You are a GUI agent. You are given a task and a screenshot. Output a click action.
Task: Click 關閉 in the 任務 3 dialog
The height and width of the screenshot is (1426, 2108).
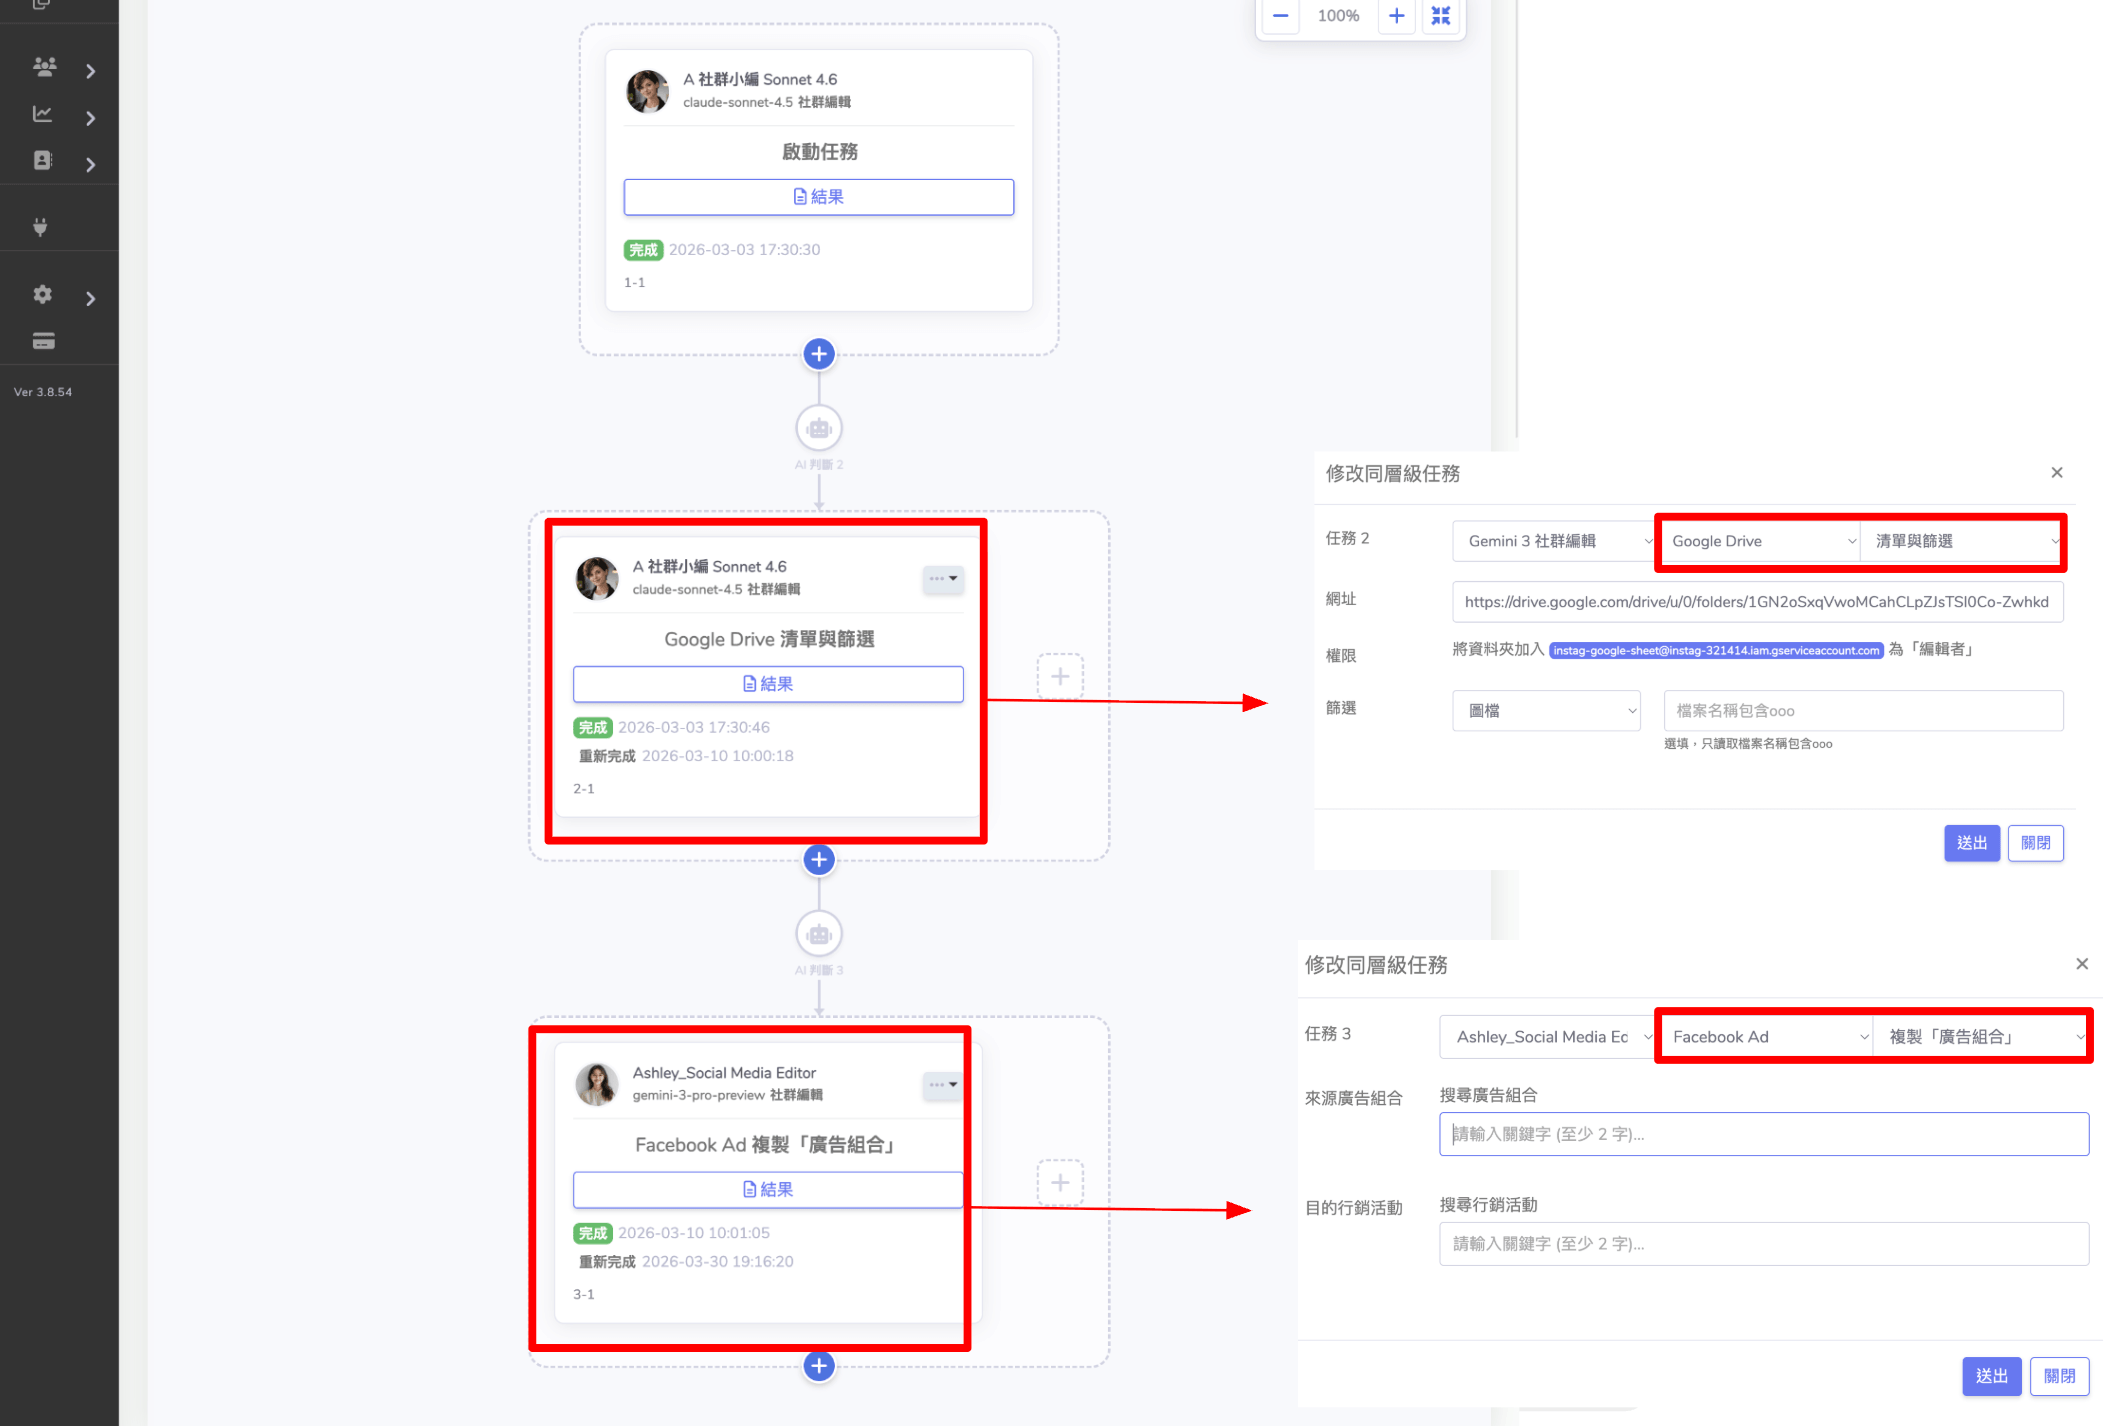coord(2059,1376)
